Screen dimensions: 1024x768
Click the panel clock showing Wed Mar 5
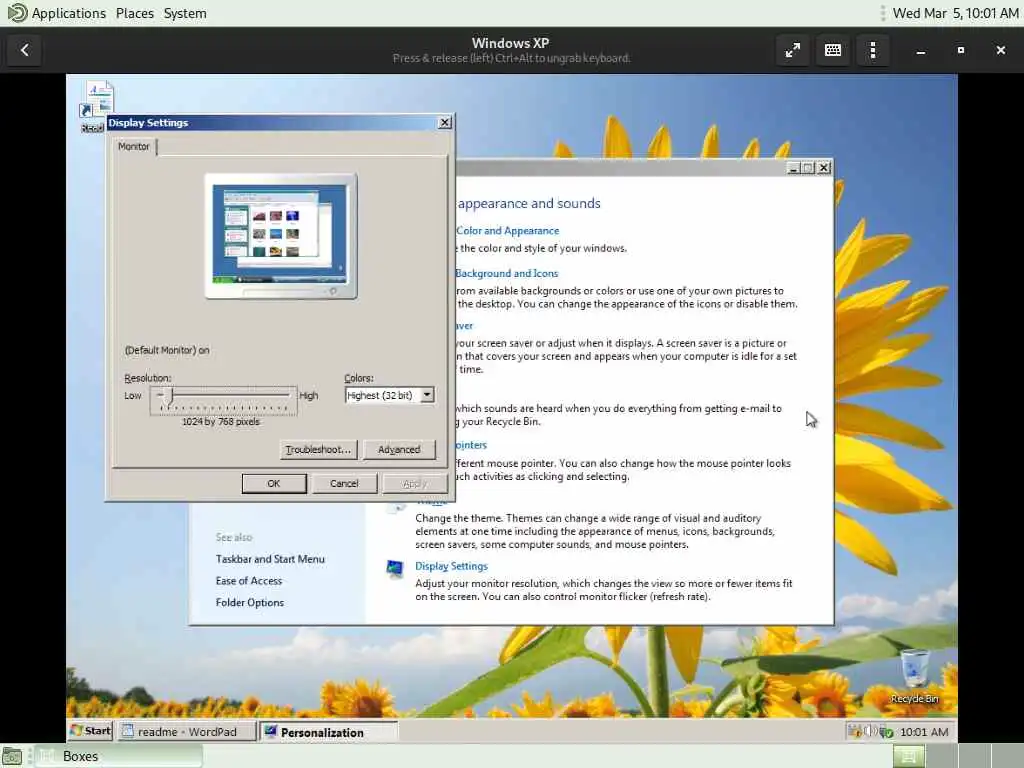click(x=955, y=13)
